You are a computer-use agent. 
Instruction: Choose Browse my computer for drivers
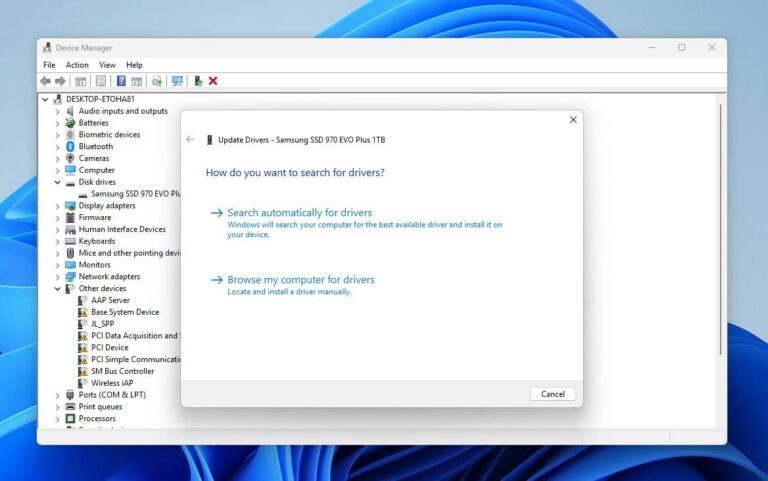tap(300, 280)
